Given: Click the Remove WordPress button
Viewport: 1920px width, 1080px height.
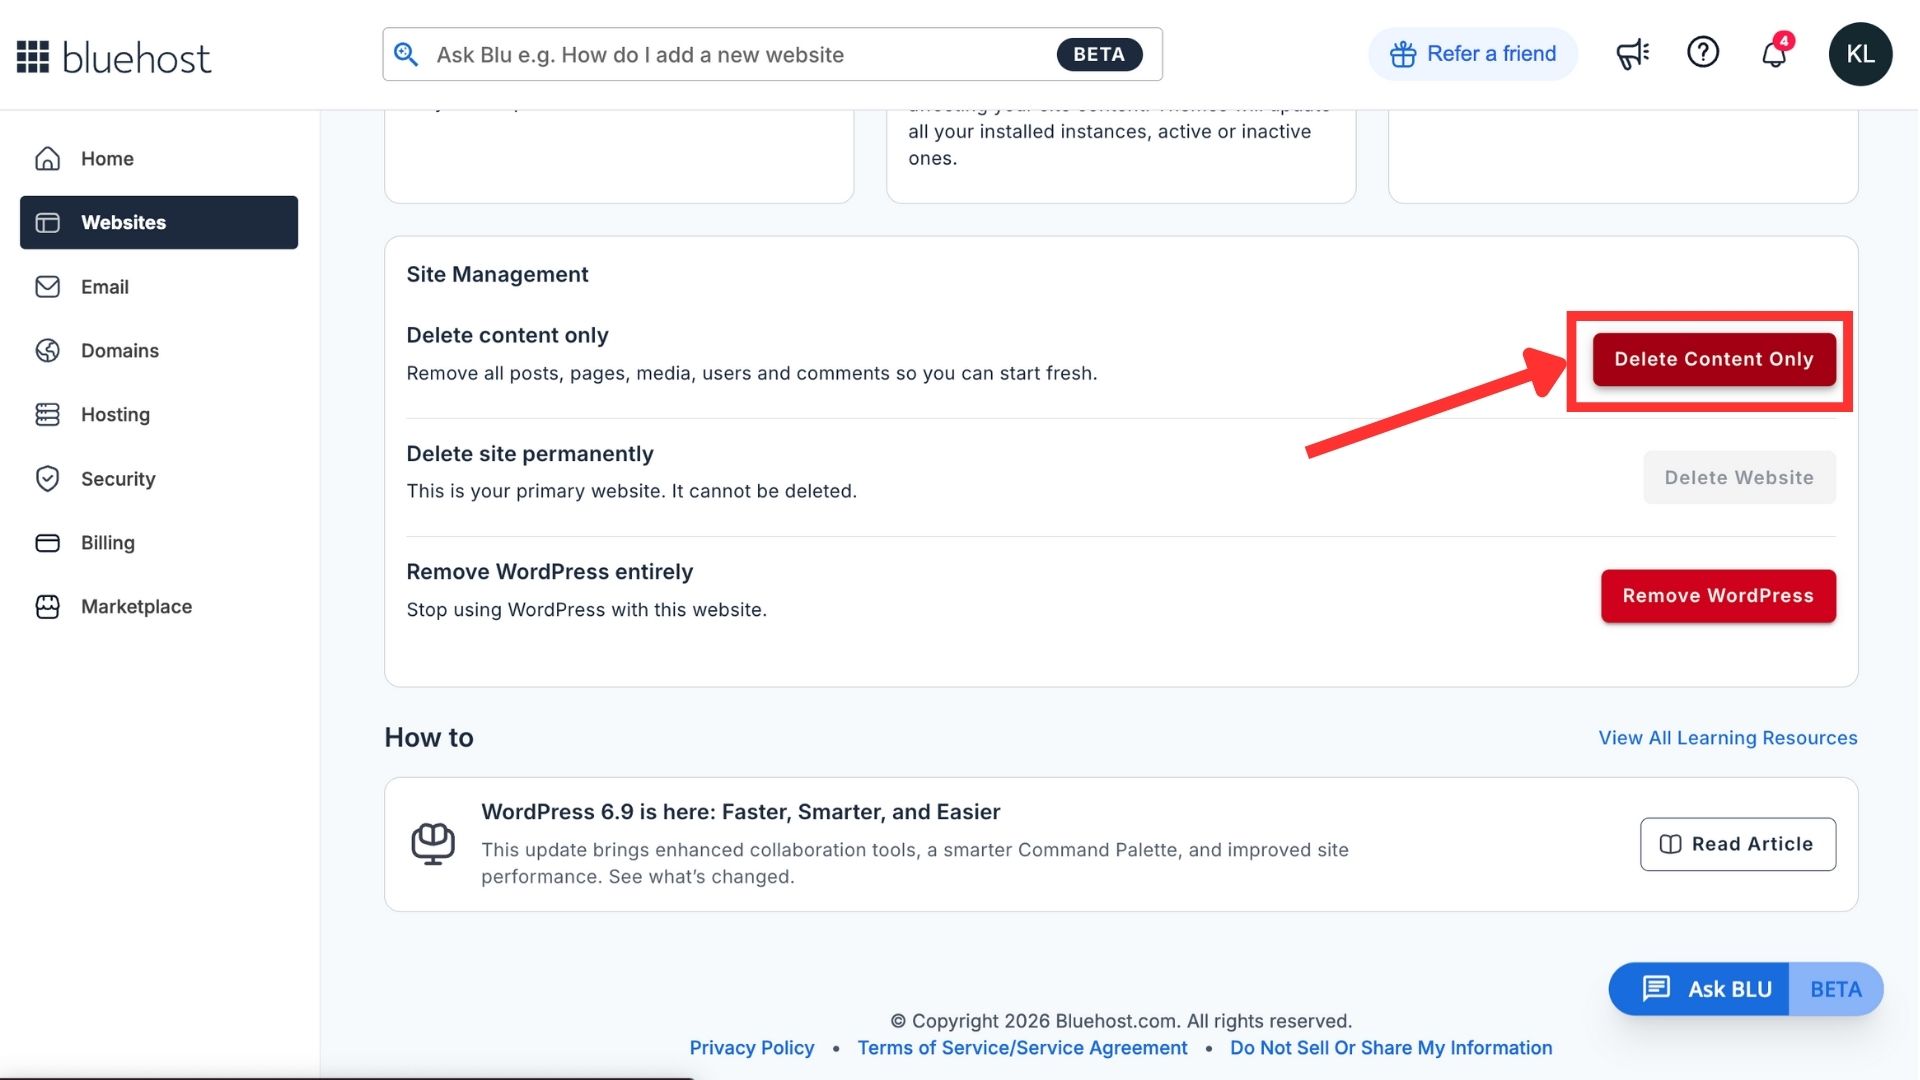Looking at the screenshot, I should 1717,596.
